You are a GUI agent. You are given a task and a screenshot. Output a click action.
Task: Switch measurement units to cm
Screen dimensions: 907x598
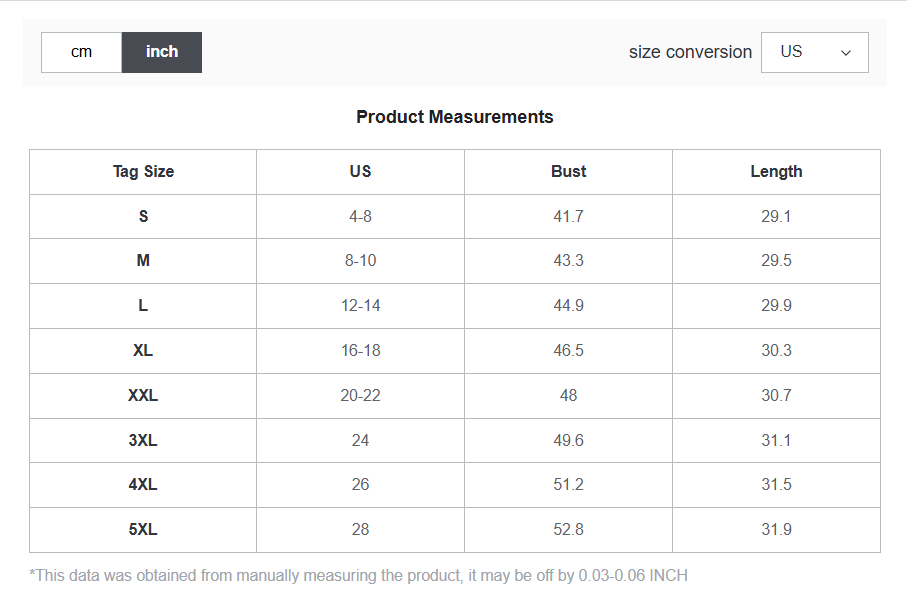pyautogui.click(x=81, y=52)
